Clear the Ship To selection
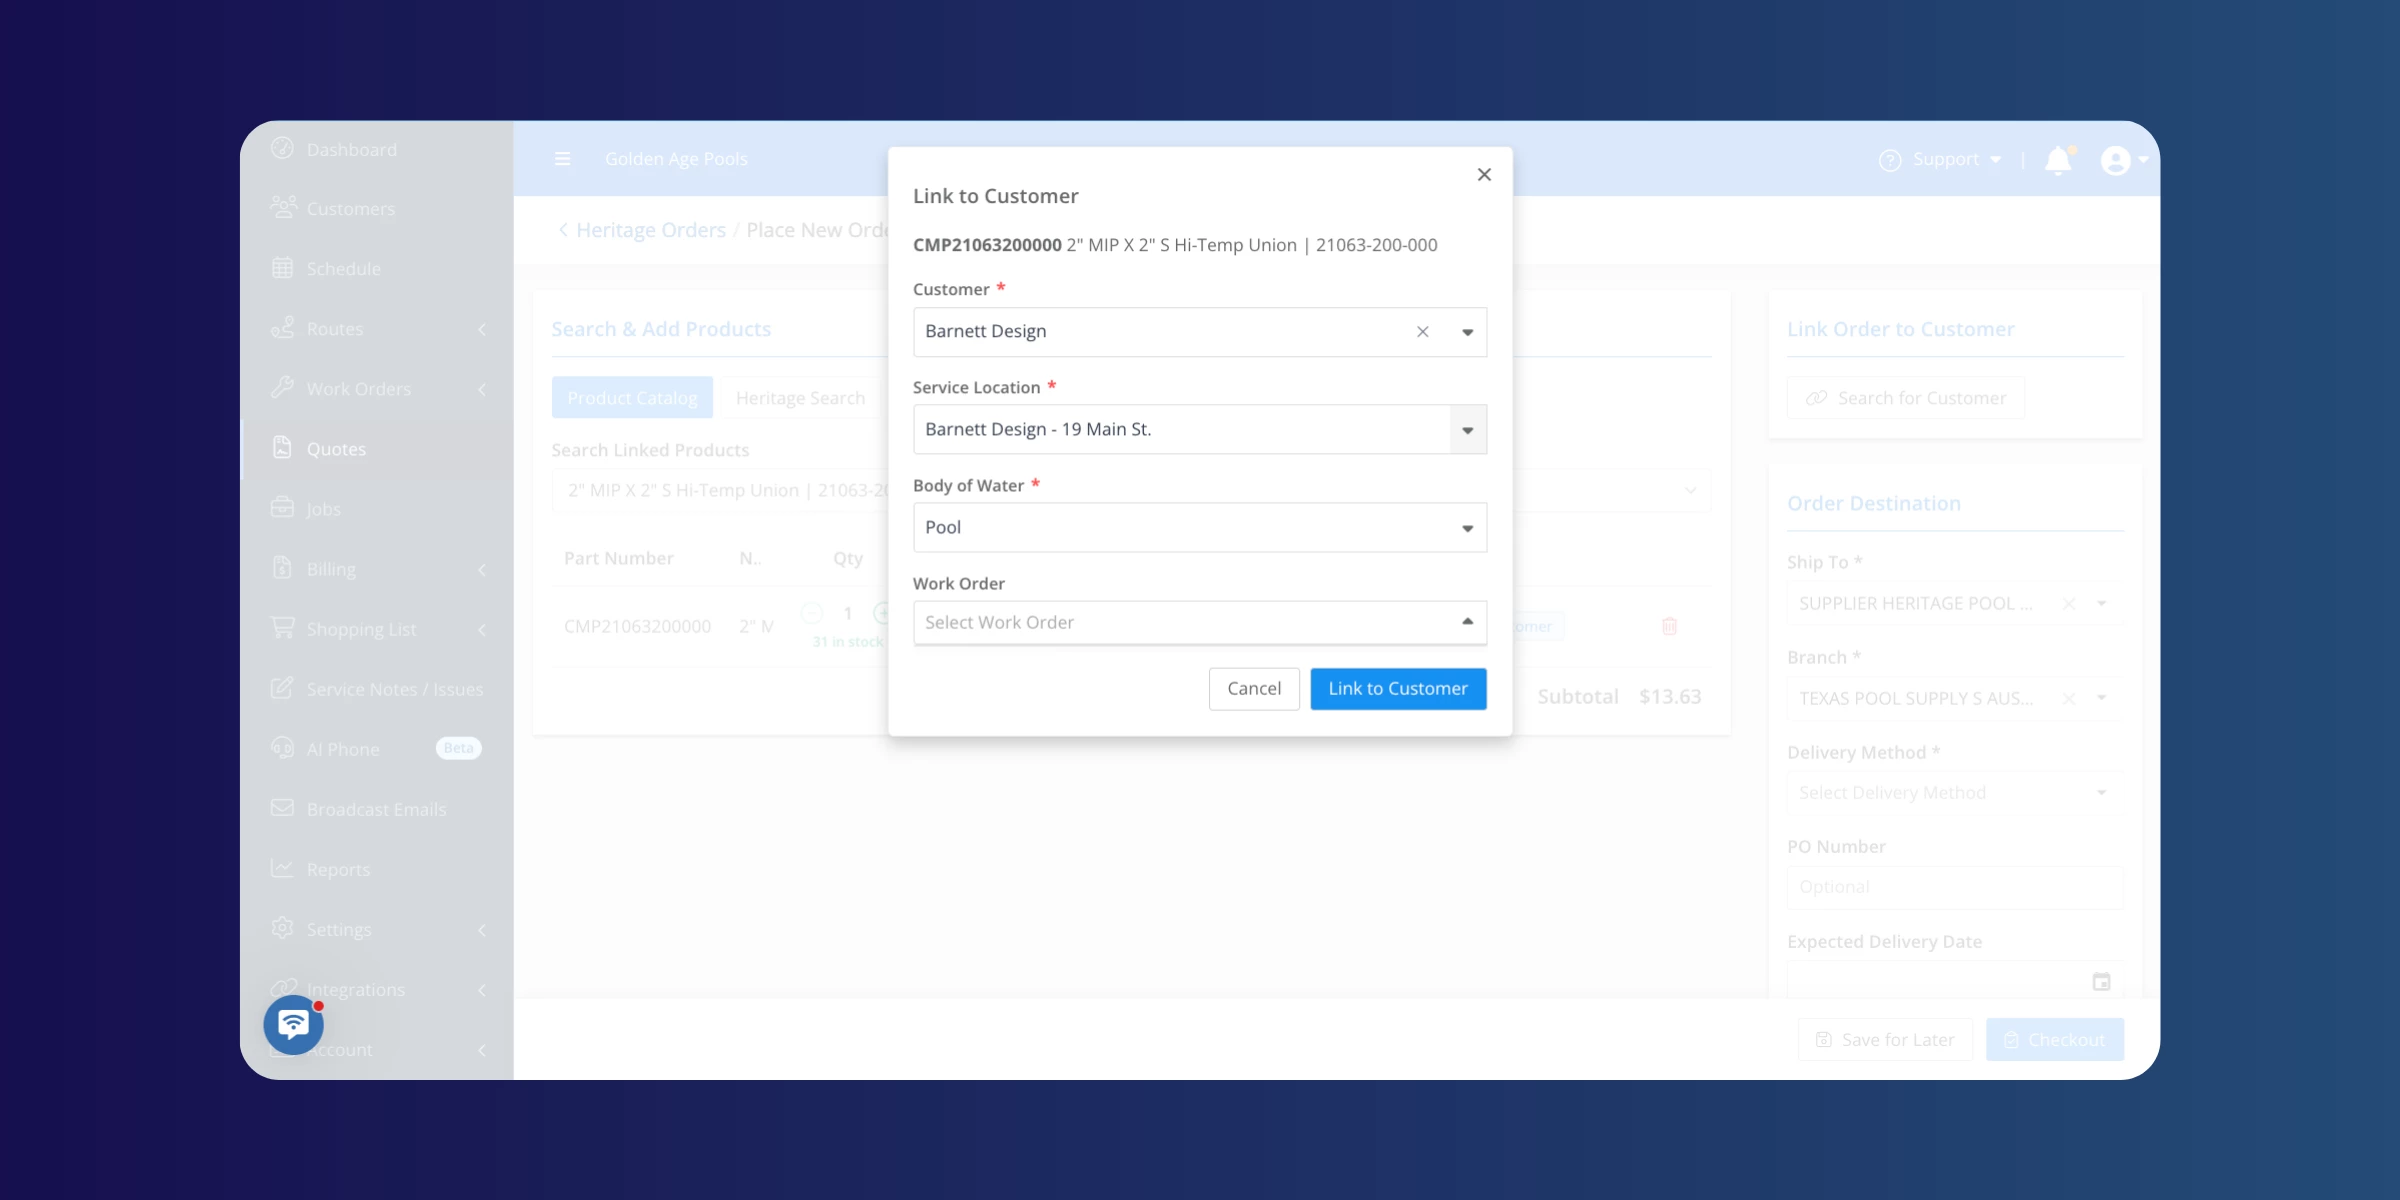The width and height of the screenshot is (2400, 1200). coord(2069,603)
